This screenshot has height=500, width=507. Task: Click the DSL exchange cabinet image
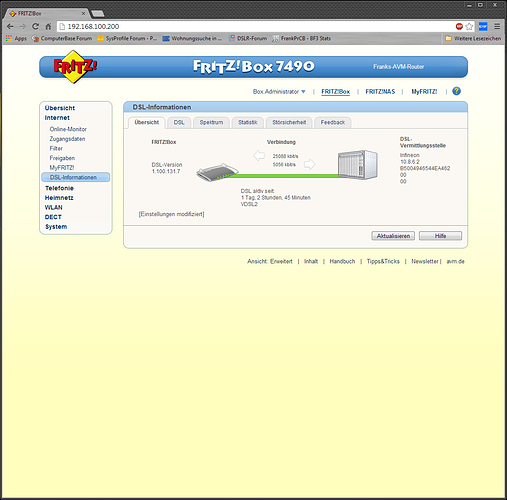(357, 165)
